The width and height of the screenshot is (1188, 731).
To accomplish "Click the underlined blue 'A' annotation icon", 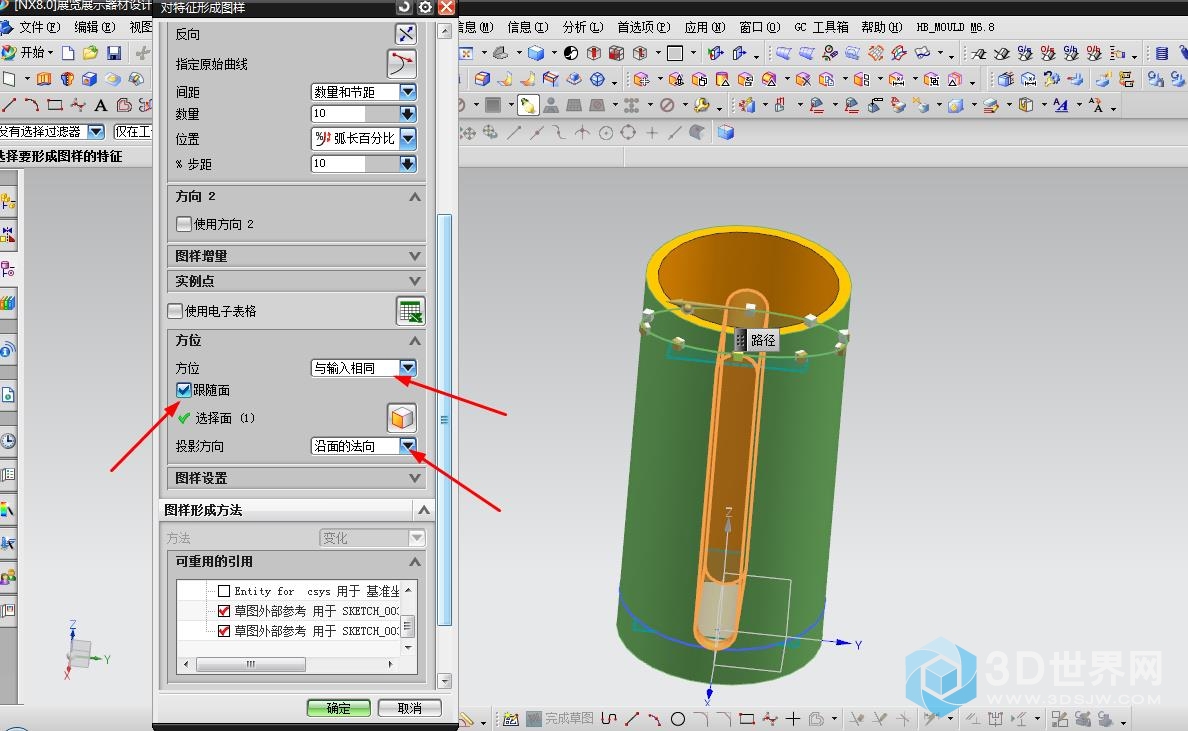I will coord(1061,105).
